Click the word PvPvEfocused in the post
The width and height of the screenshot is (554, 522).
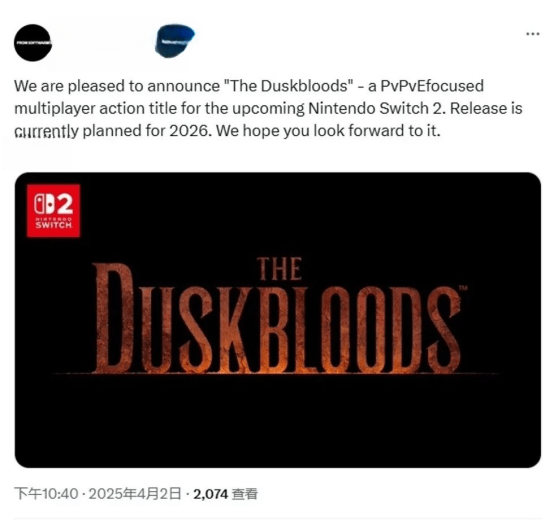tap(432, 86)
